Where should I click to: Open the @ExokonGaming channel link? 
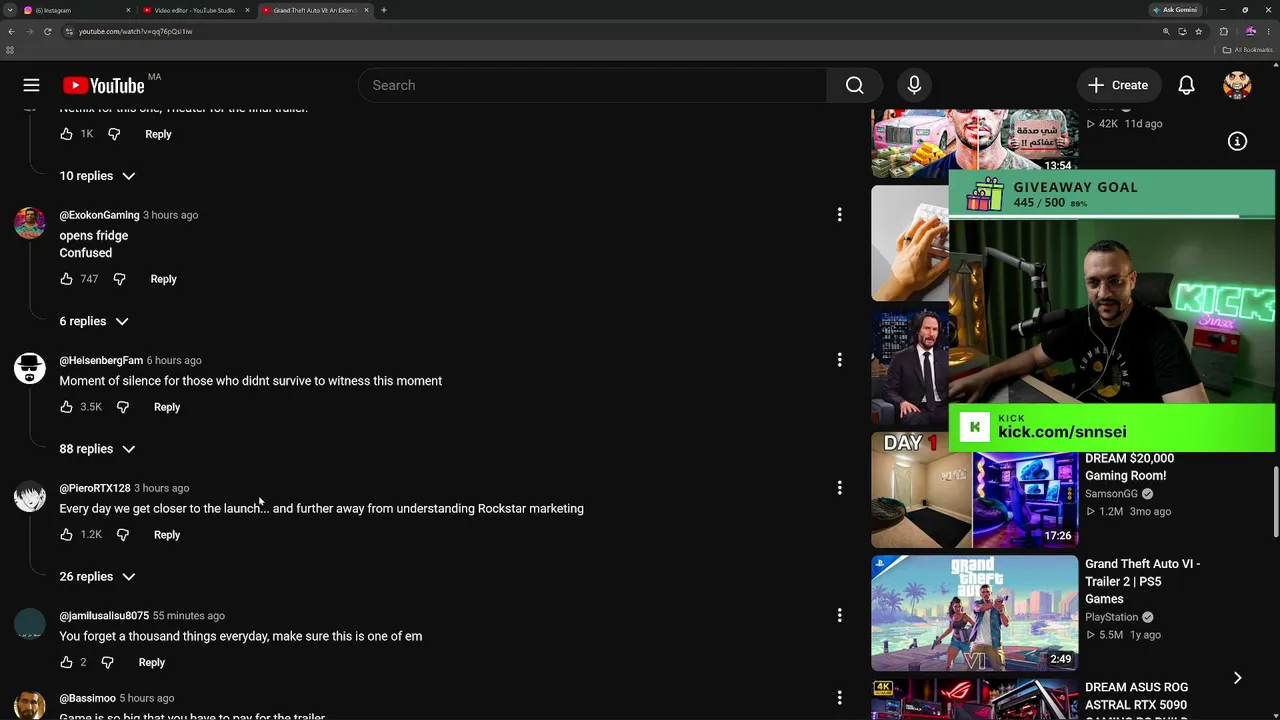99,215
